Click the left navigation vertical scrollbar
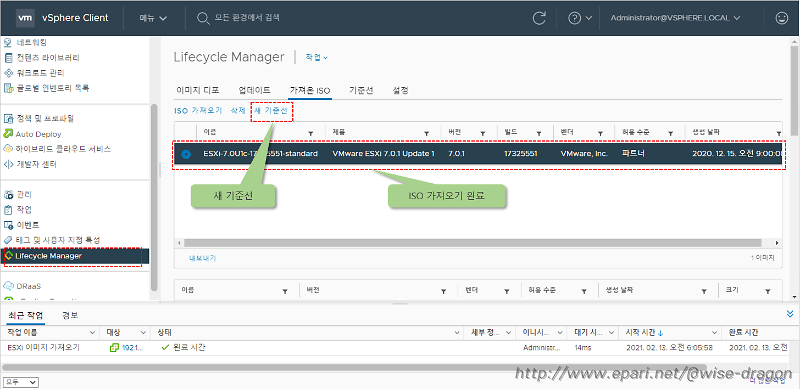The height and width of the screenshot is (389, 800). (154, 197)
